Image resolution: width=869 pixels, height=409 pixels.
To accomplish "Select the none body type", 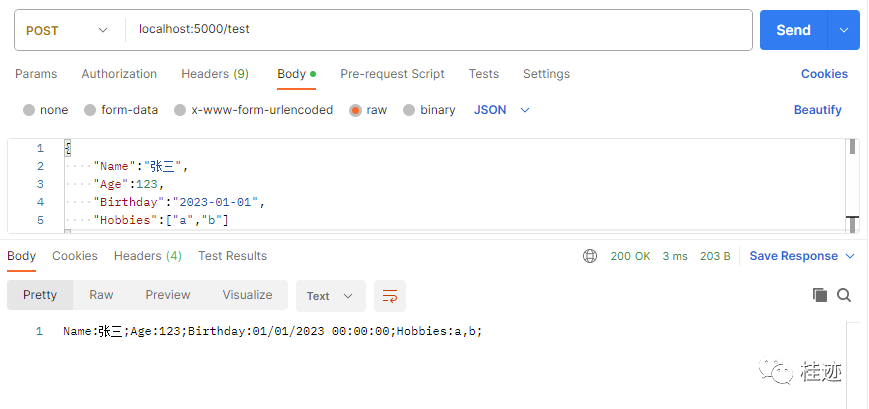I will pos(45,110).
